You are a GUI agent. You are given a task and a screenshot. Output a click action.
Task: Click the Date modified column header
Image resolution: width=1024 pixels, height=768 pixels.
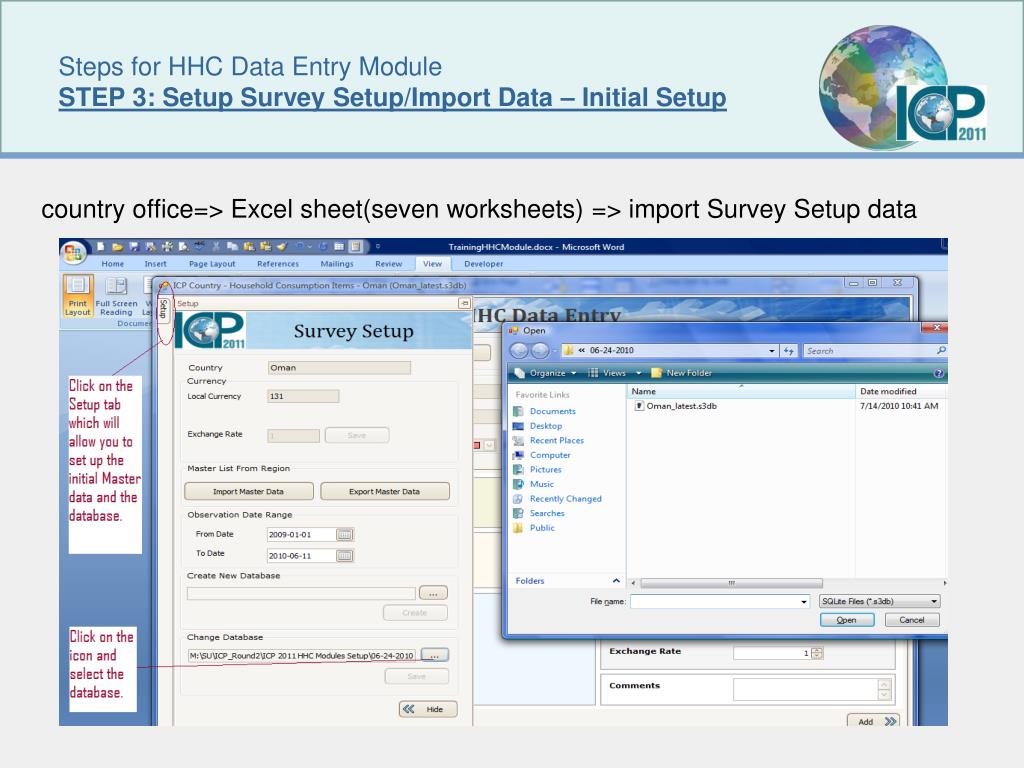tap(901, 391)
